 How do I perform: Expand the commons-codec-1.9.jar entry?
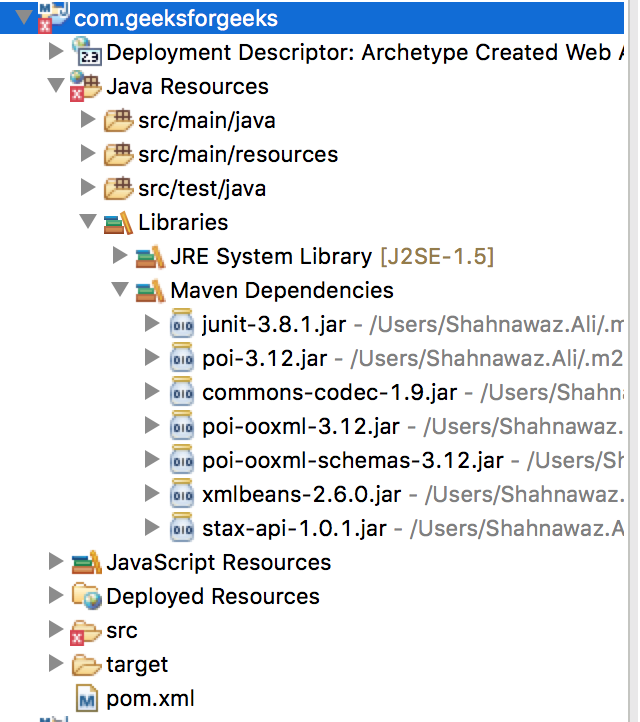(152, 391)
